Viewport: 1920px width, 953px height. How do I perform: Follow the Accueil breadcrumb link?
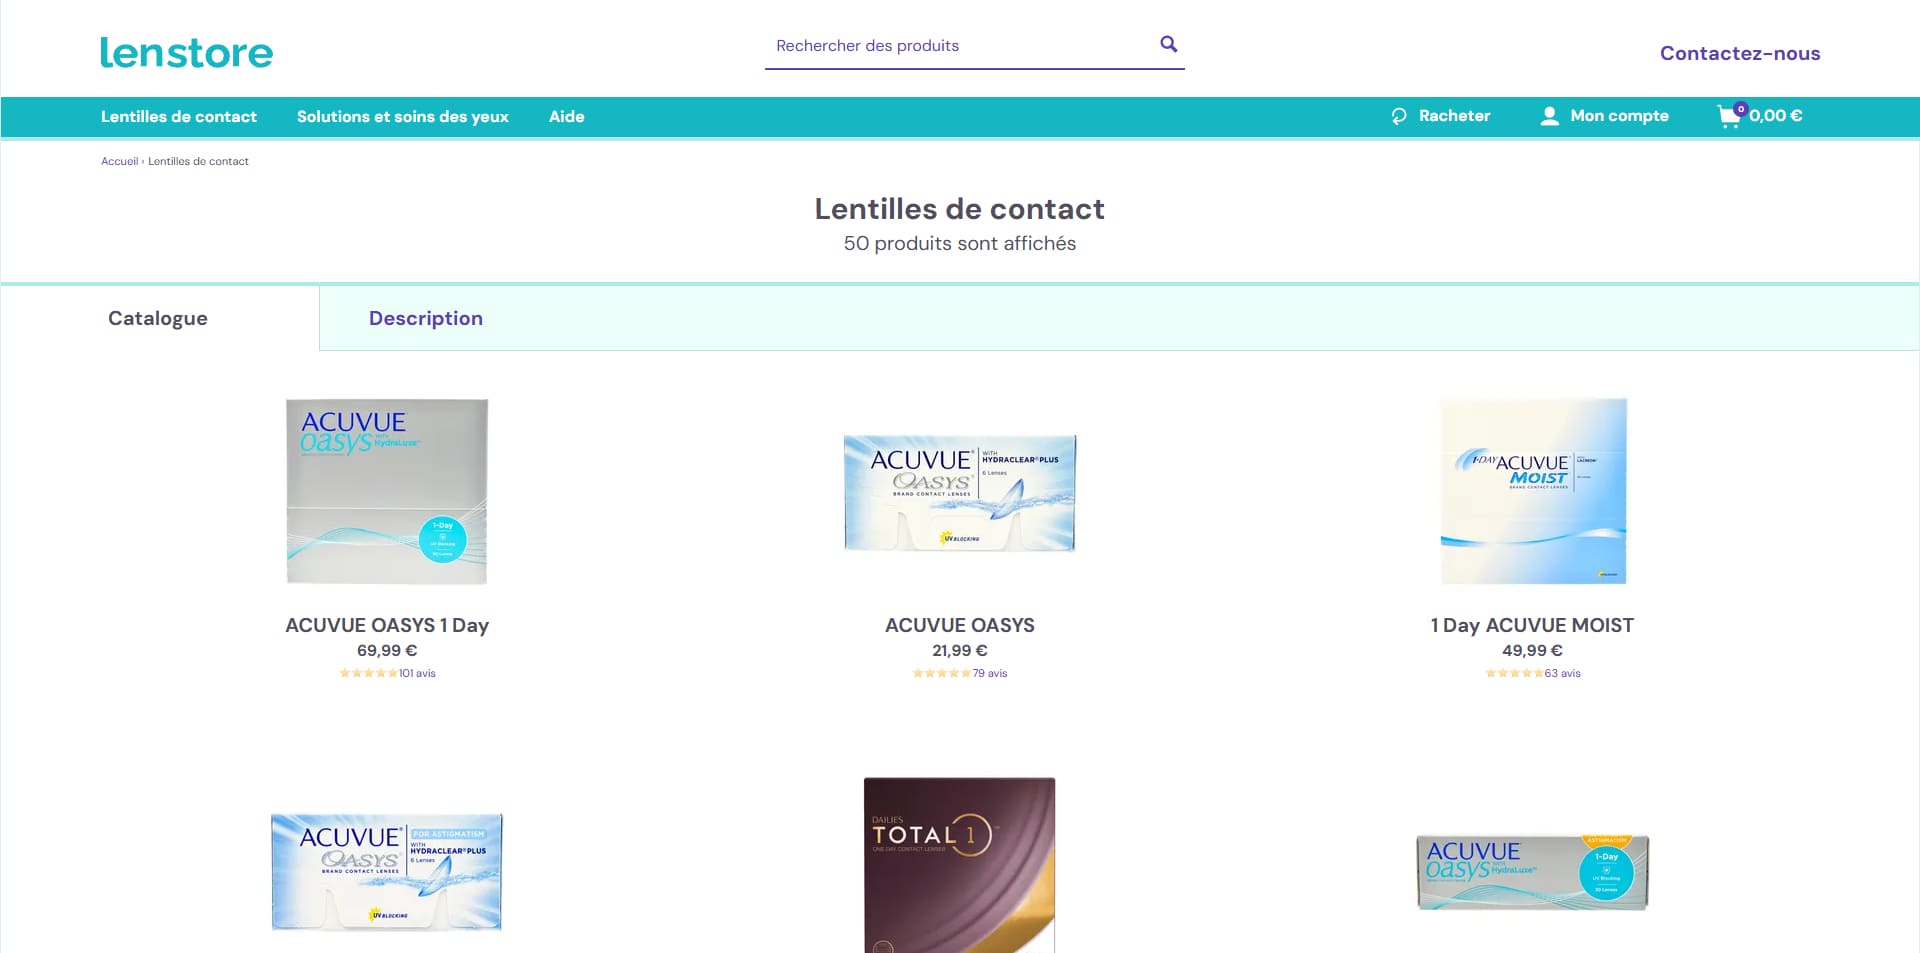(119, 161)
